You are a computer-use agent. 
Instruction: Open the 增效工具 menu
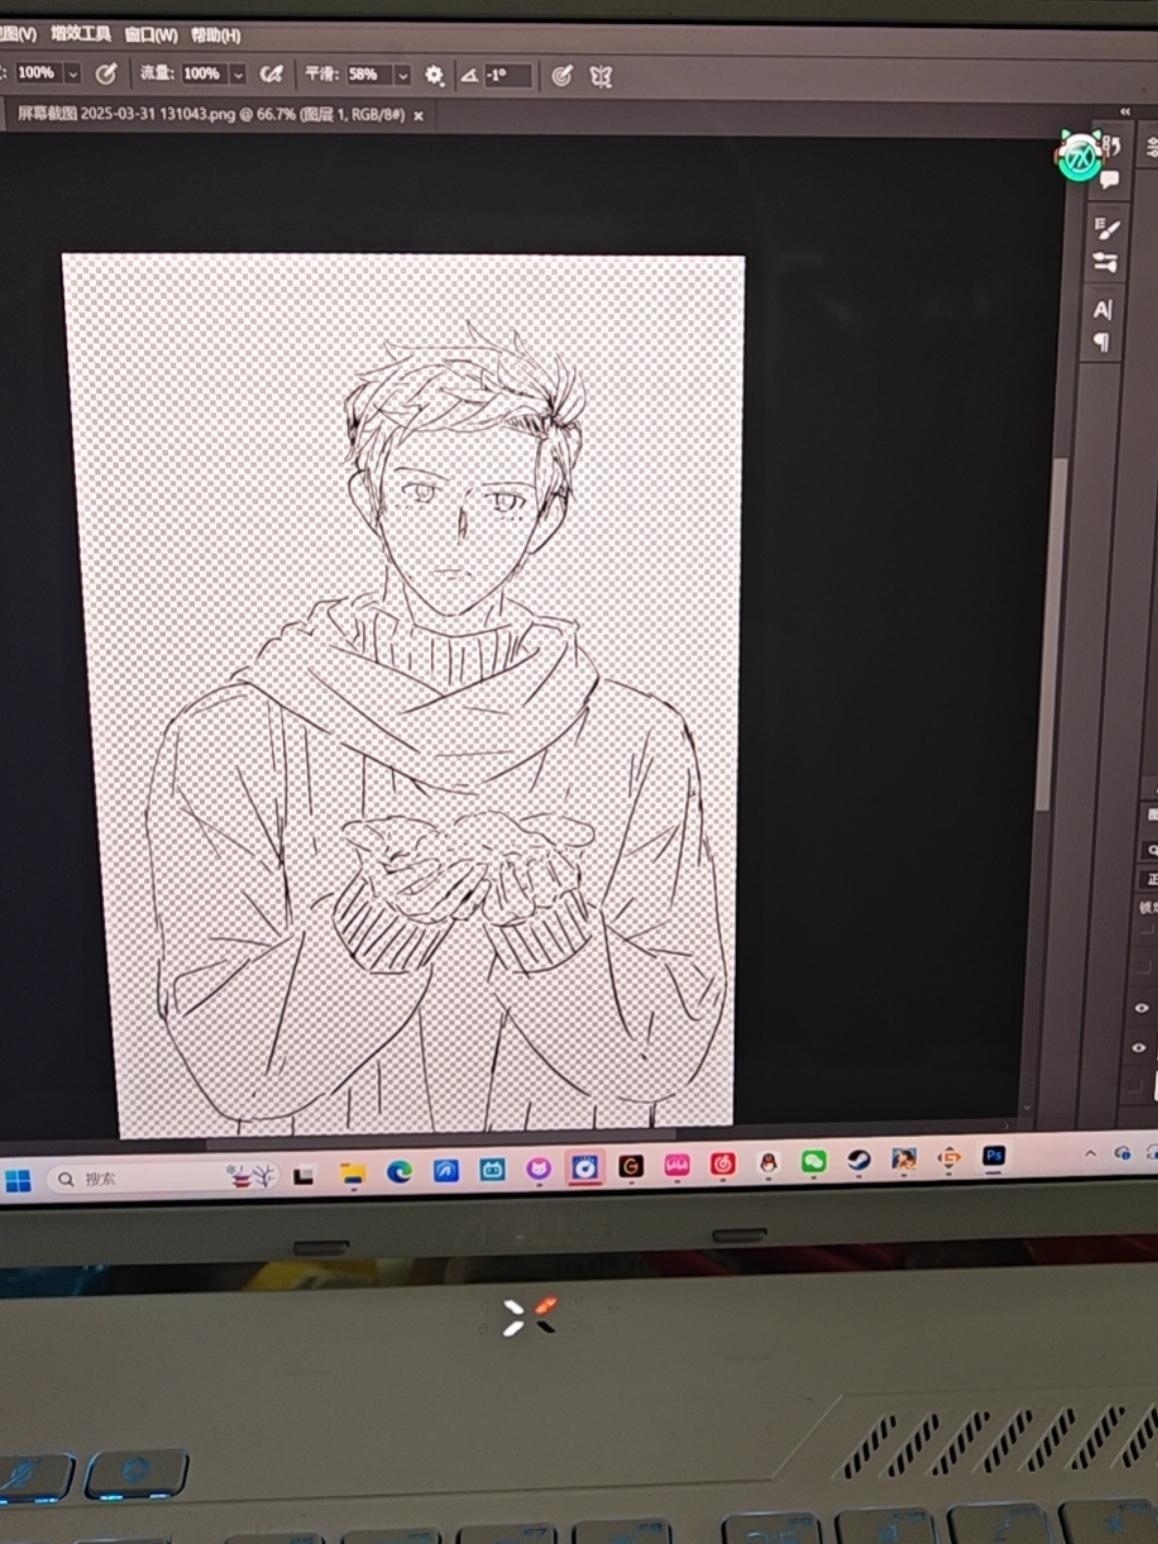(x=80, y=34)
